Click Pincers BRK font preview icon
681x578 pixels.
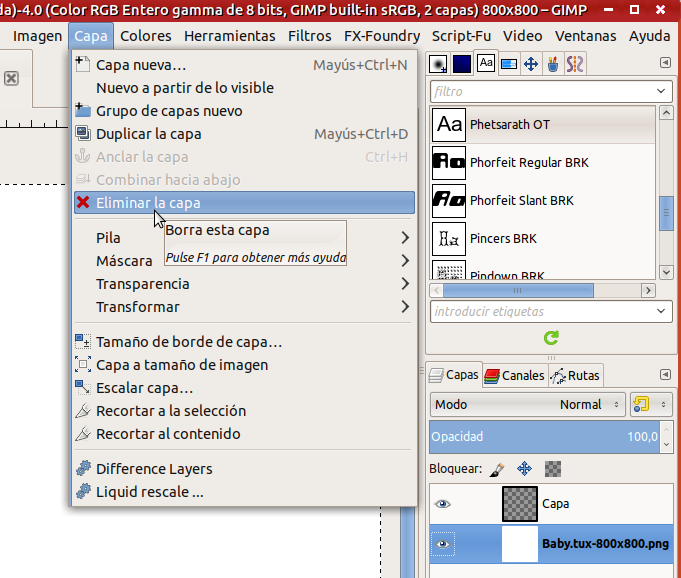(449, 239)
